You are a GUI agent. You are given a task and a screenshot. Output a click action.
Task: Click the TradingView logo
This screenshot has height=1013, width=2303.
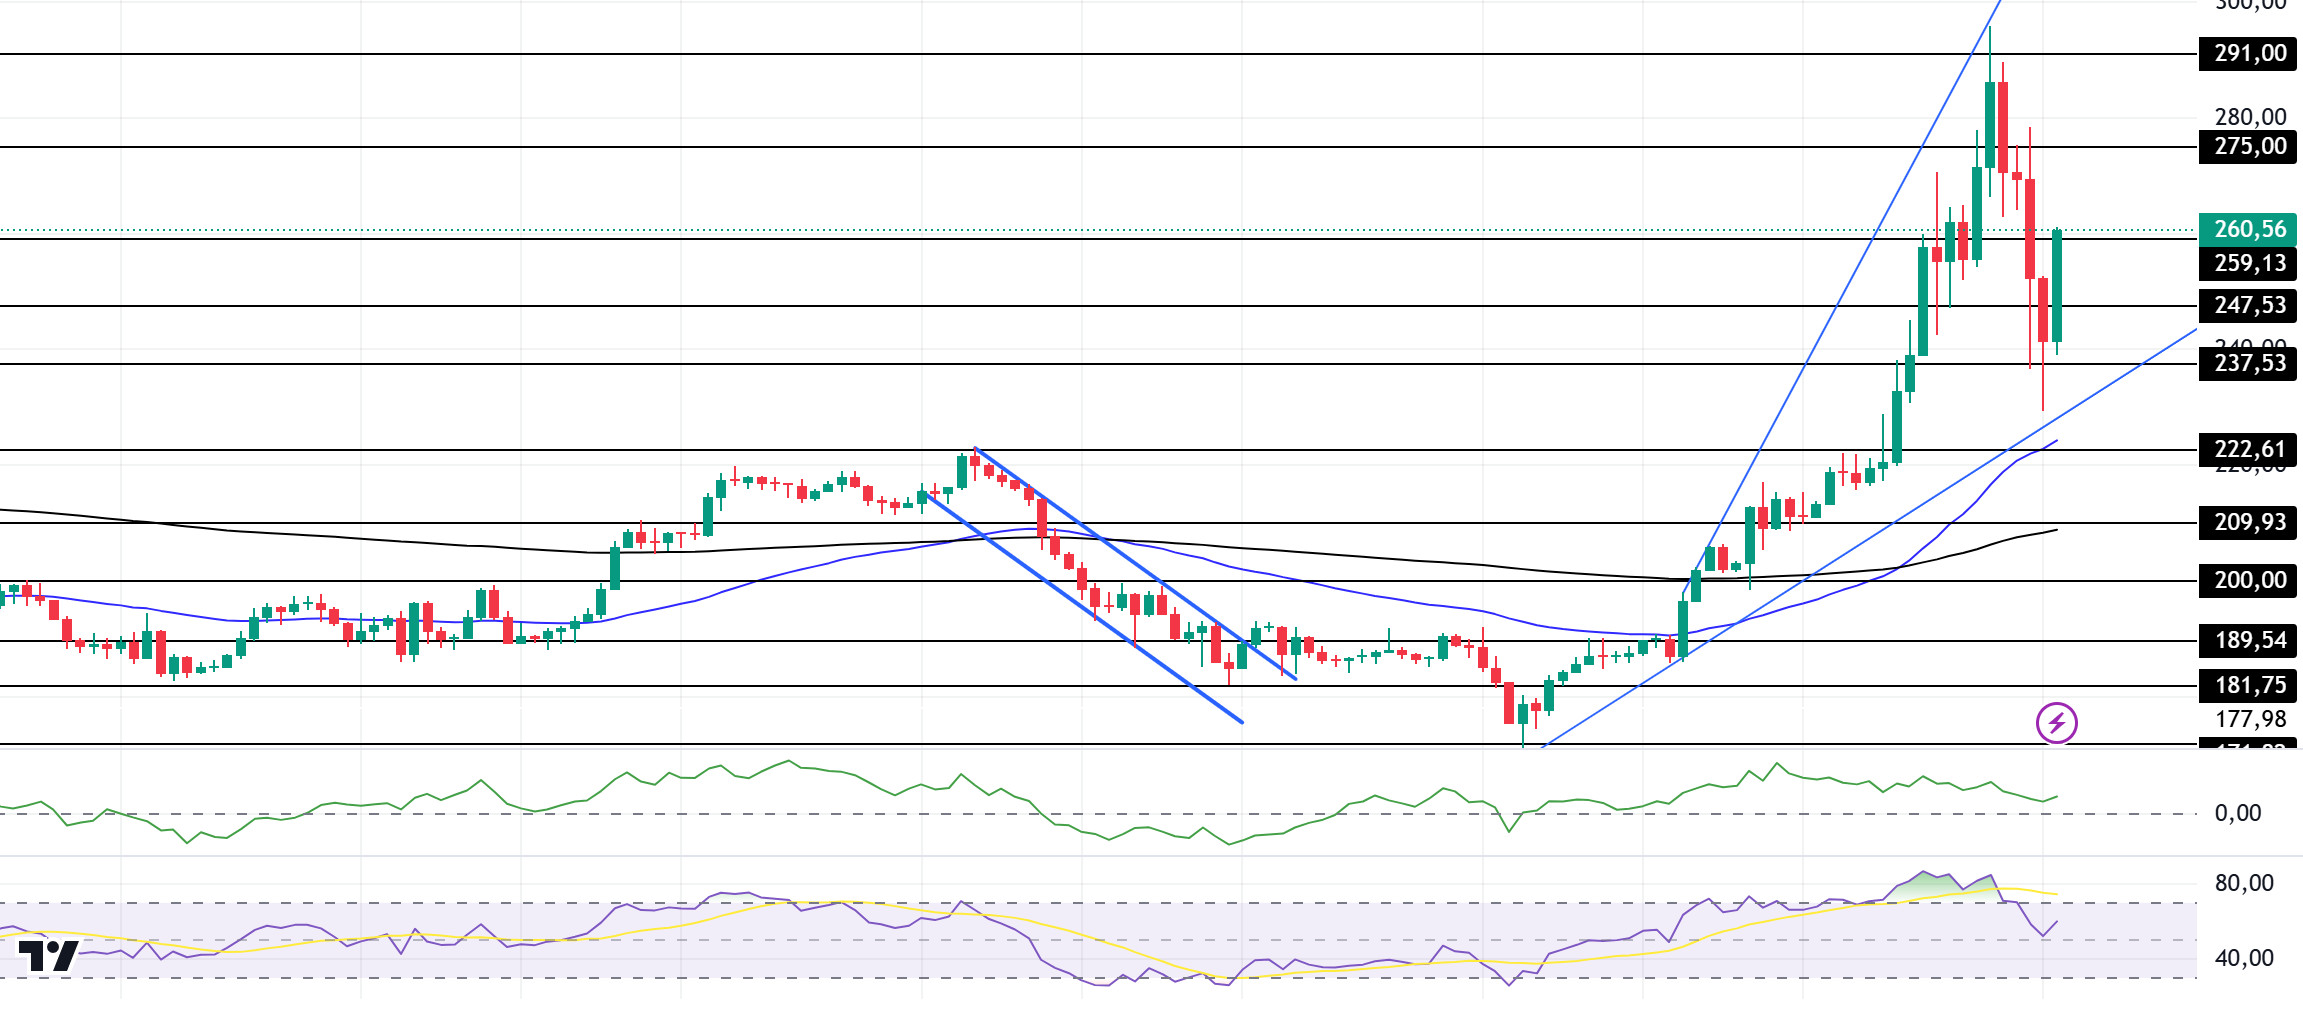pyautogui.click(x=48, y=956)
